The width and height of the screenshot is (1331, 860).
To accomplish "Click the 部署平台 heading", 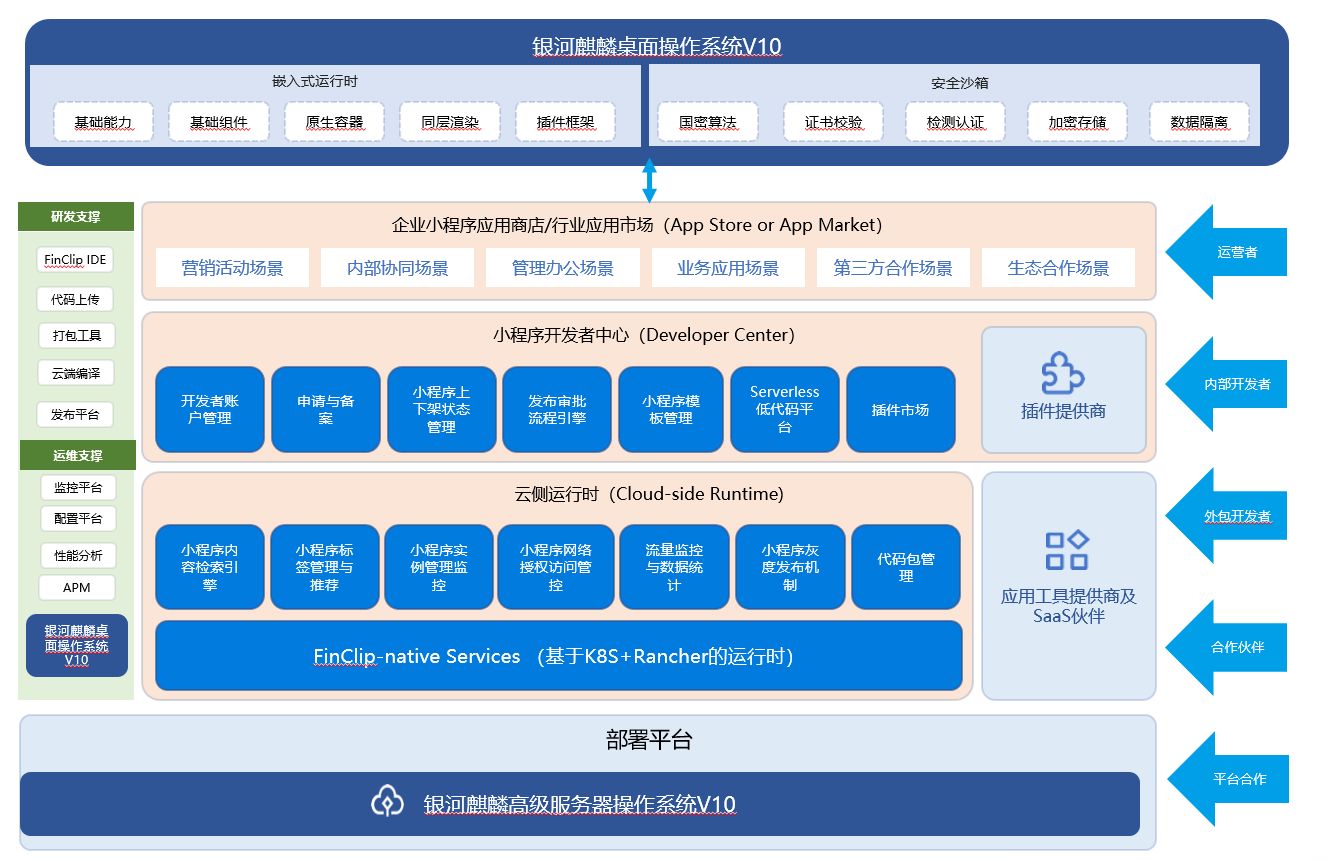I will tap(649, 740).
